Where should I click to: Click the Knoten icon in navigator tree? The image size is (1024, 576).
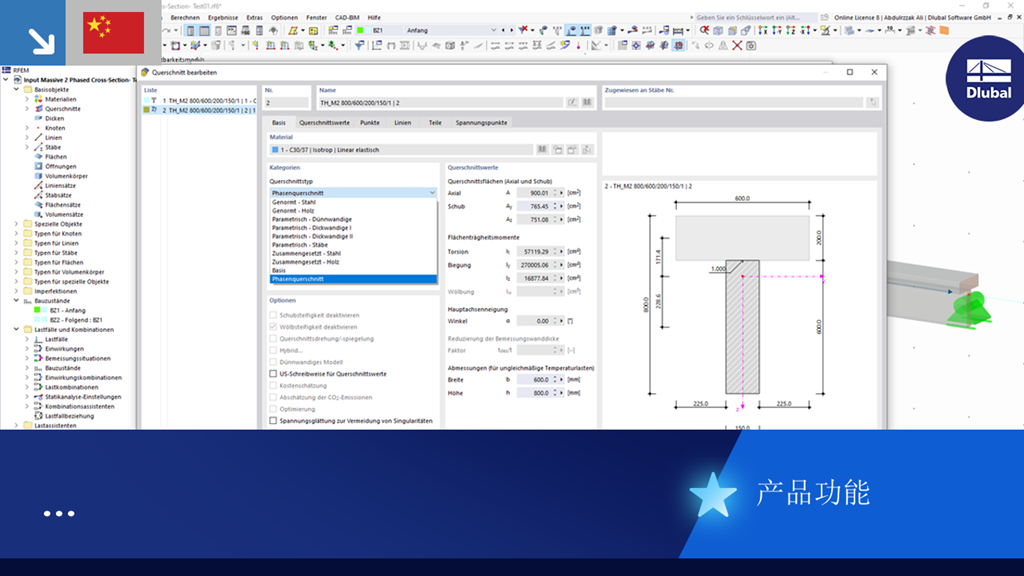[x=39, y=128]
